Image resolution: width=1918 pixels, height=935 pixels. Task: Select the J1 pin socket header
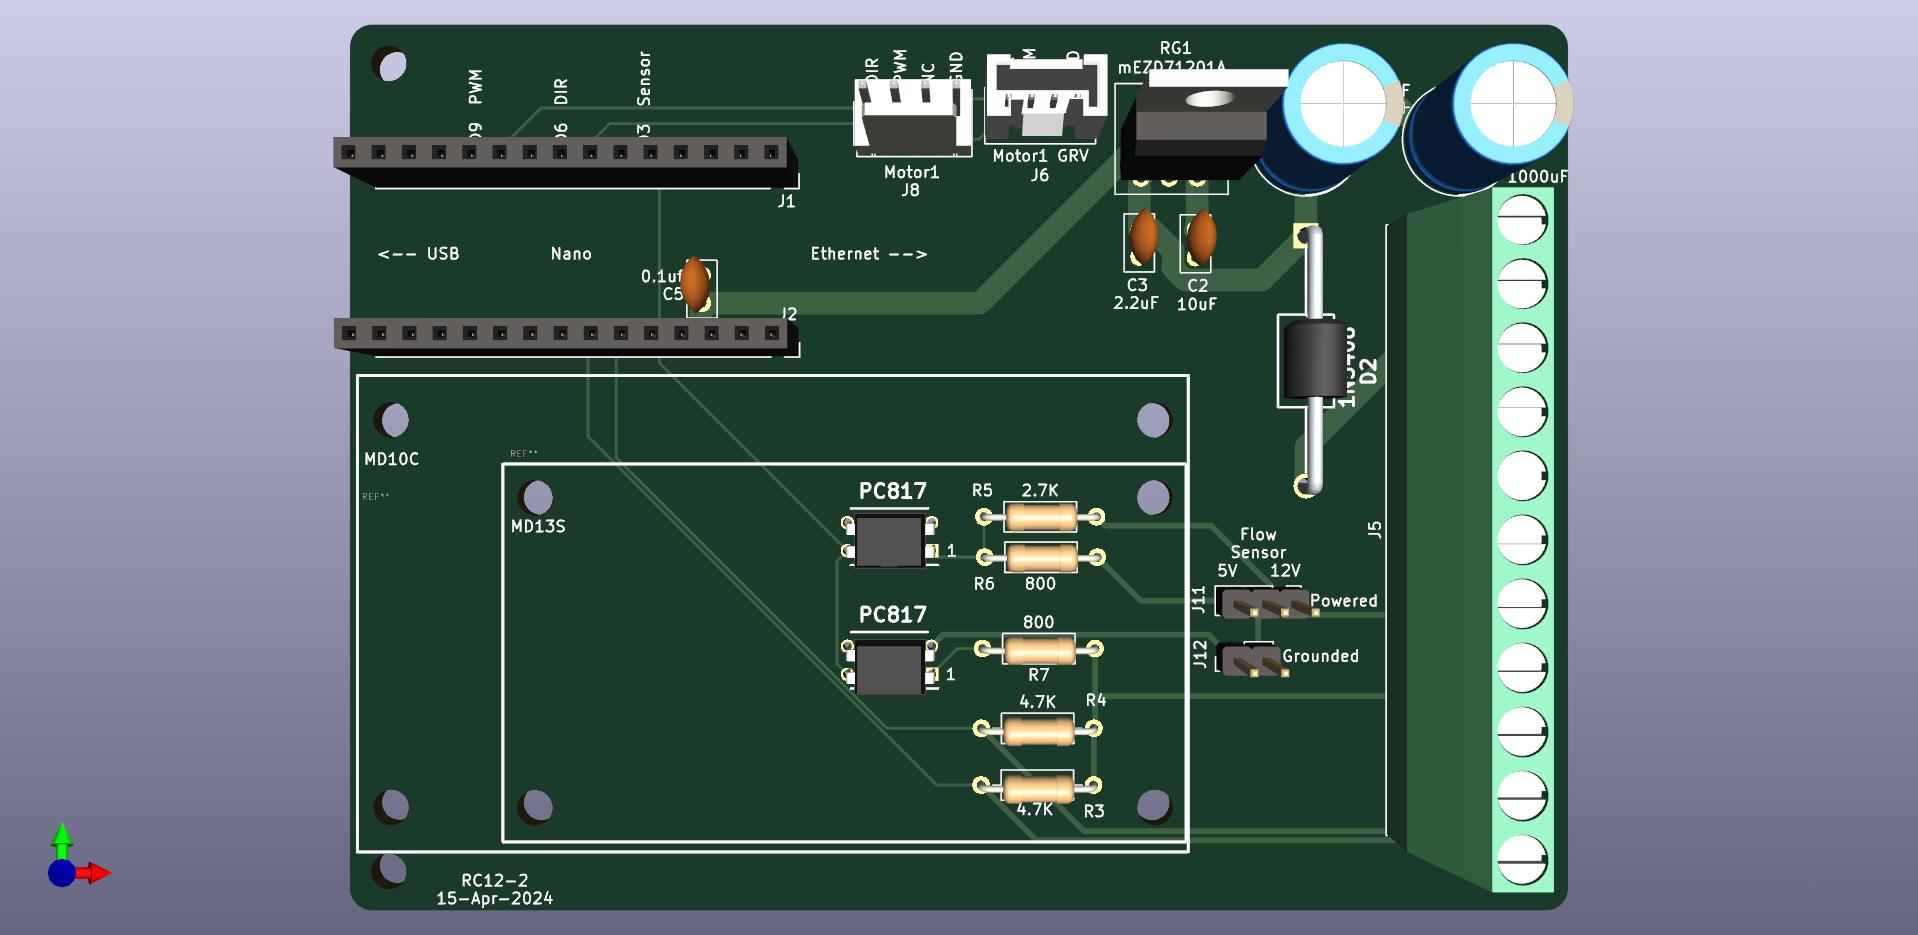click(x=565, y=161)
